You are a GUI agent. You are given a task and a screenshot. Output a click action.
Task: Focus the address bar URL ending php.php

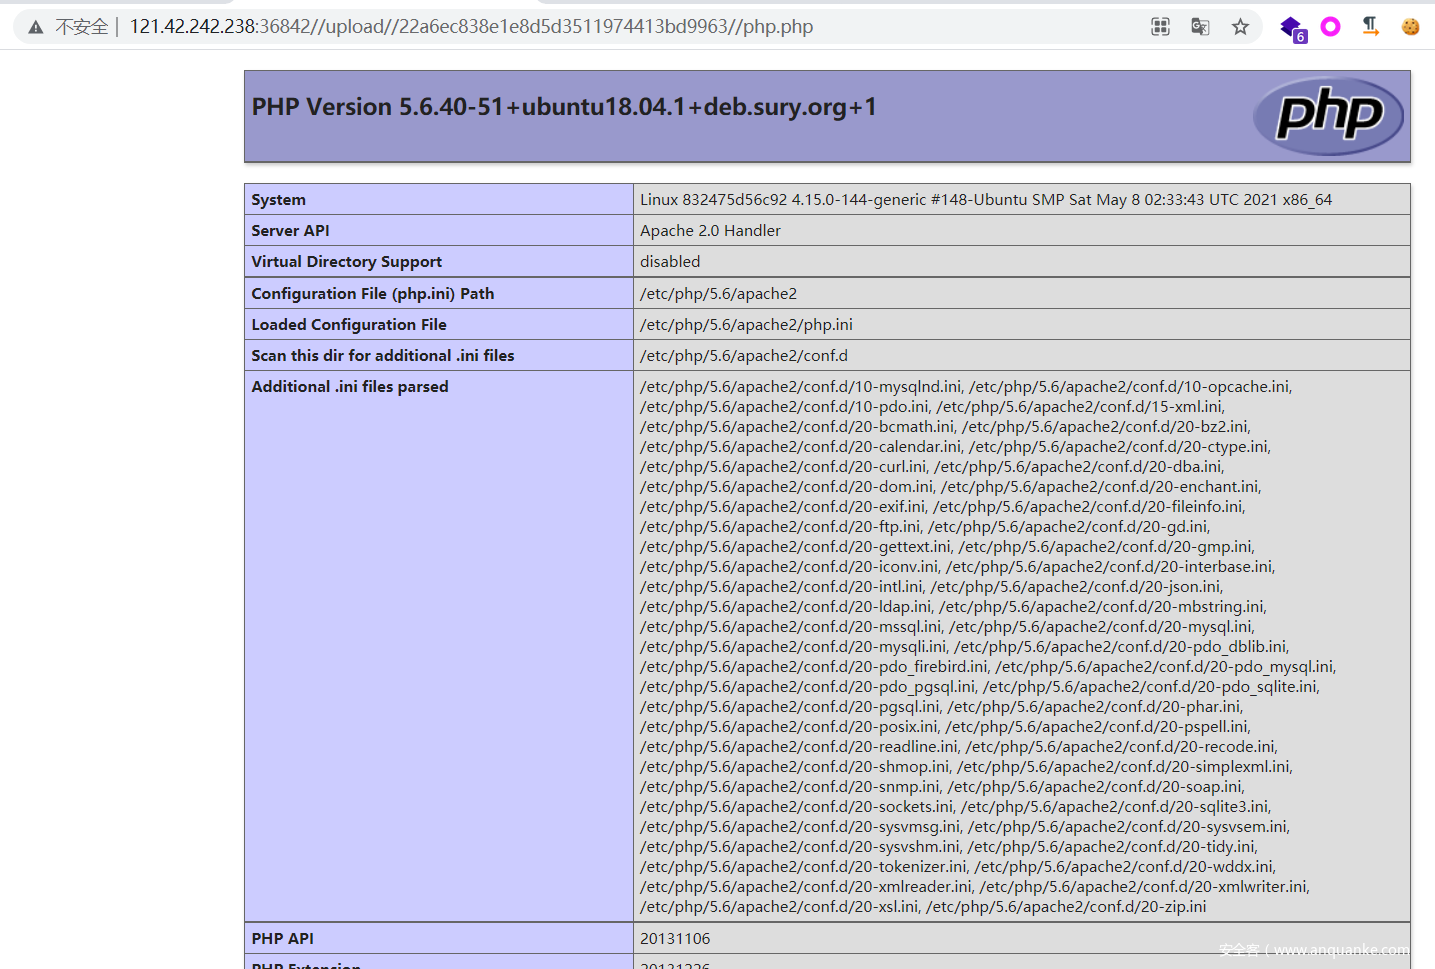tap(471, 27)
